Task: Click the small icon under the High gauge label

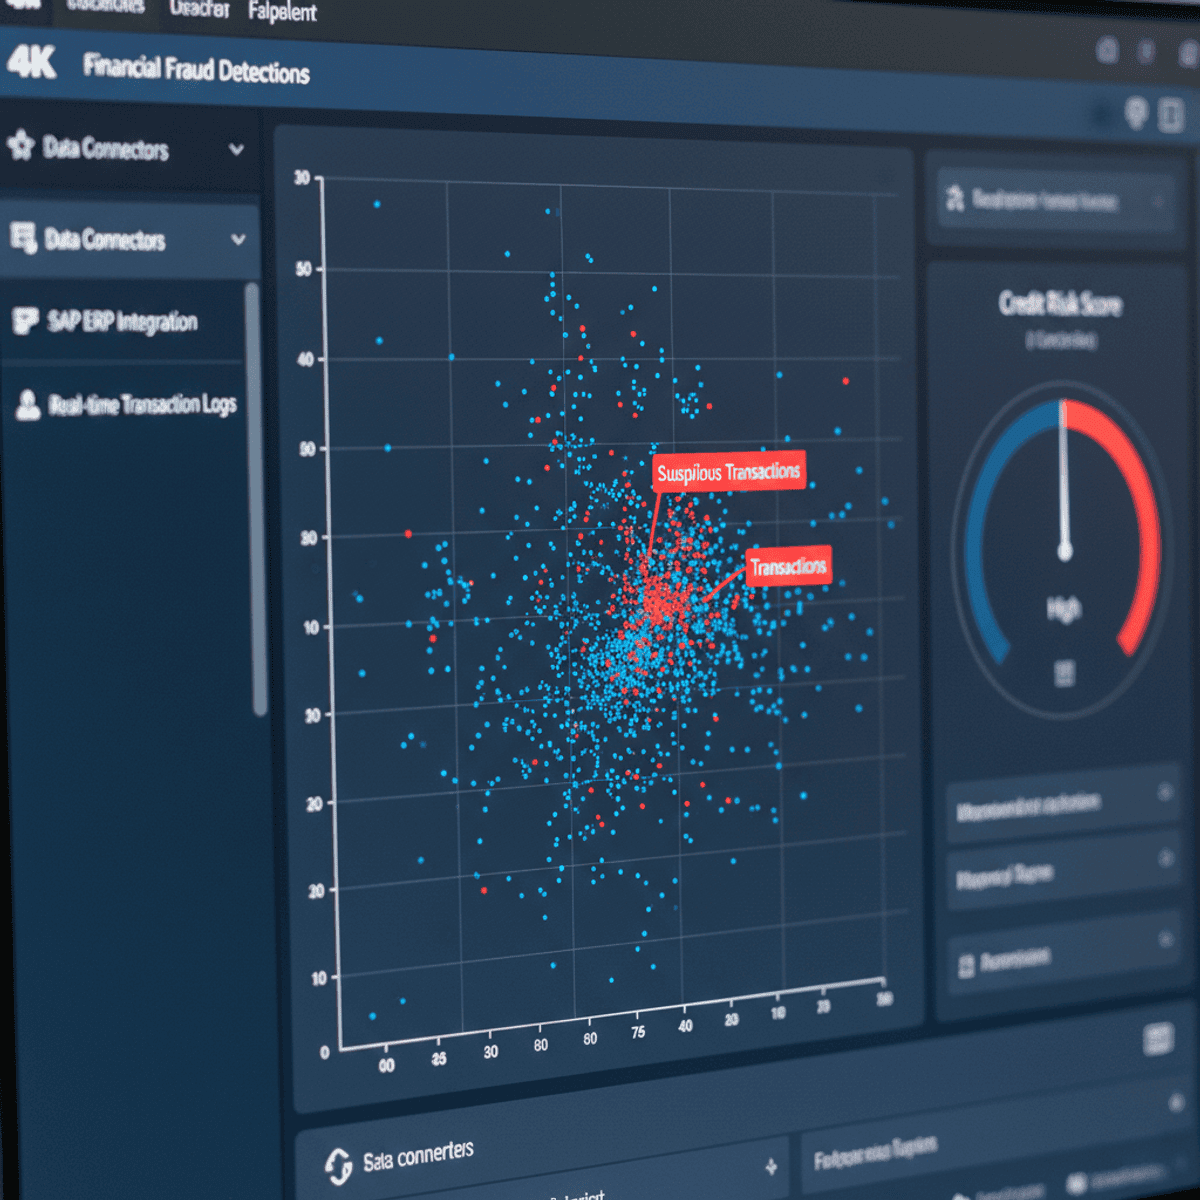Action: click(1064, 673)
